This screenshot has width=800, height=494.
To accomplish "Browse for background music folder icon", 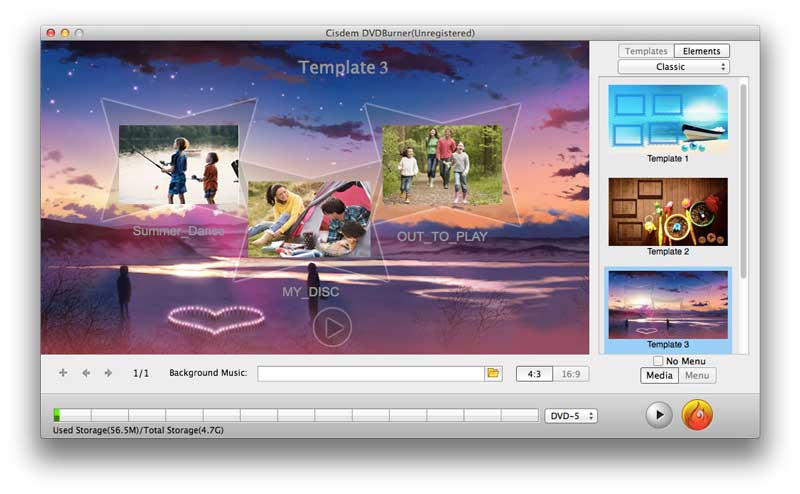I will [x=493, y=373].
